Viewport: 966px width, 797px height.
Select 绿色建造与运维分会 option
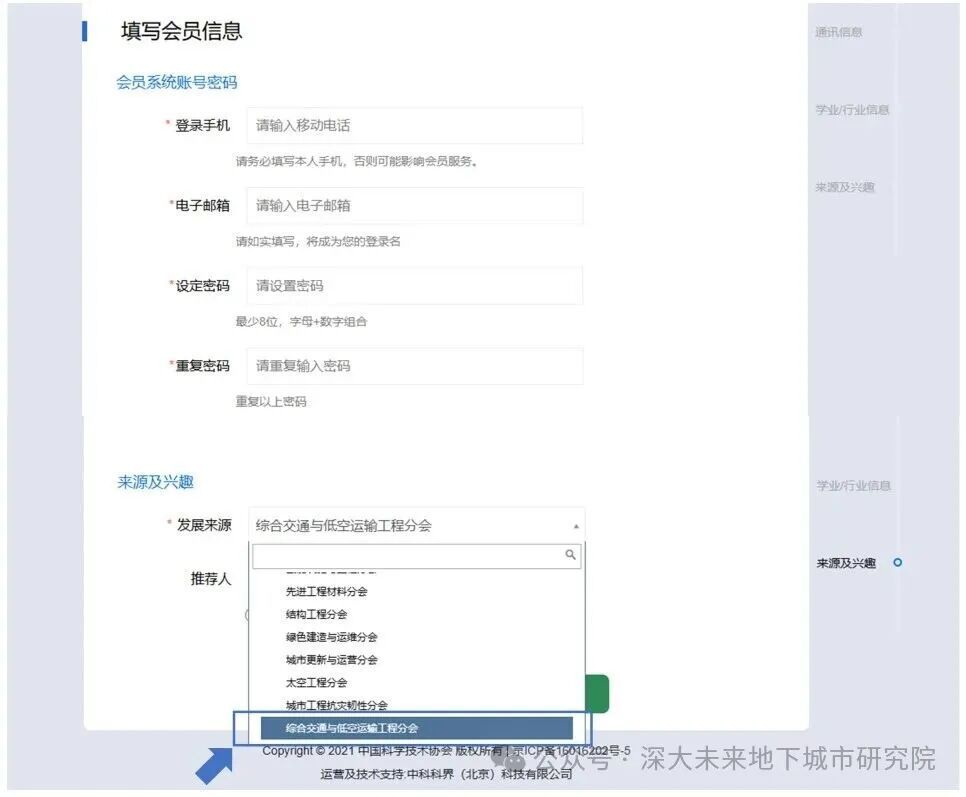[331, 637]
